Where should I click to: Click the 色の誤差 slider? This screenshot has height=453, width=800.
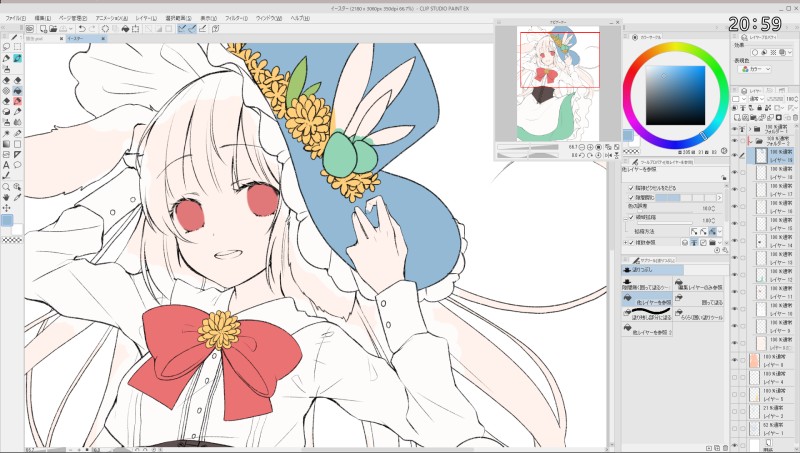[x=665, y=211]
